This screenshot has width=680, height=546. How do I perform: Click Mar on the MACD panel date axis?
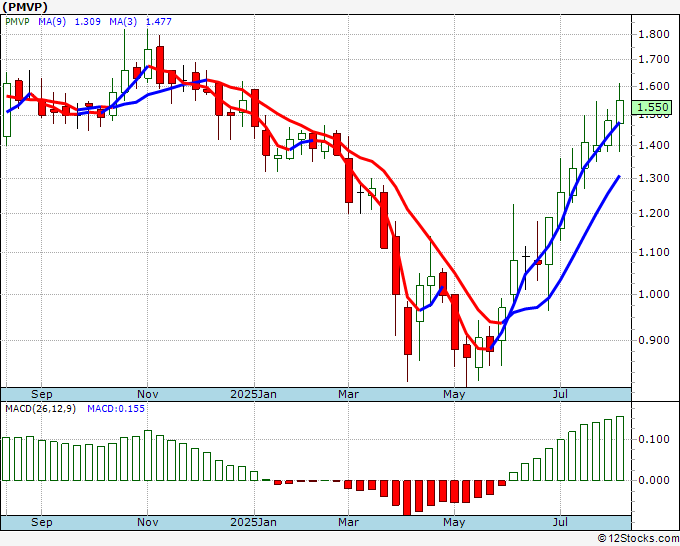click(348, 522)
